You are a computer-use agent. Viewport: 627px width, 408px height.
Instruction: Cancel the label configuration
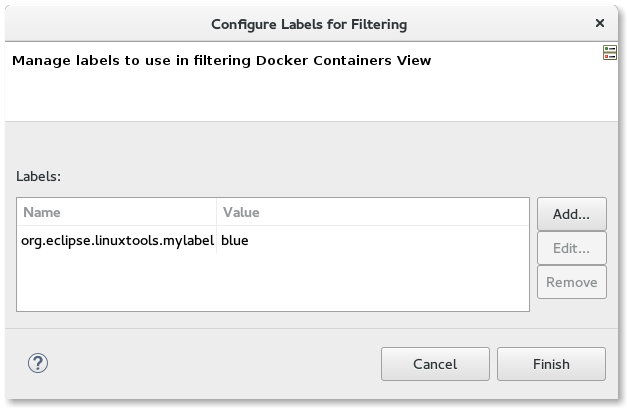pyautogui.click(x=435, y=364)
